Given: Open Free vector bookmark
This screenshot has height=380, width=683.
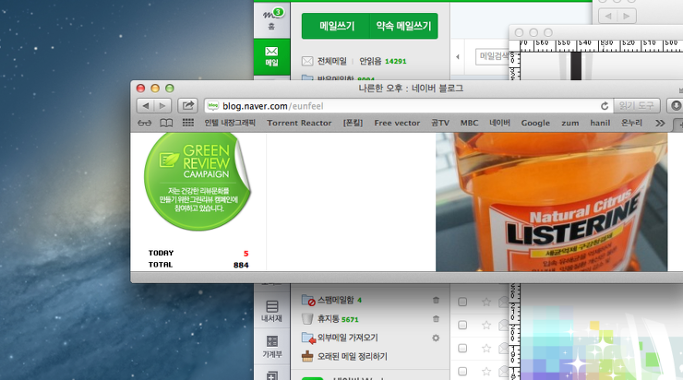Looking at the screenshot, I should tap(397, 123).
